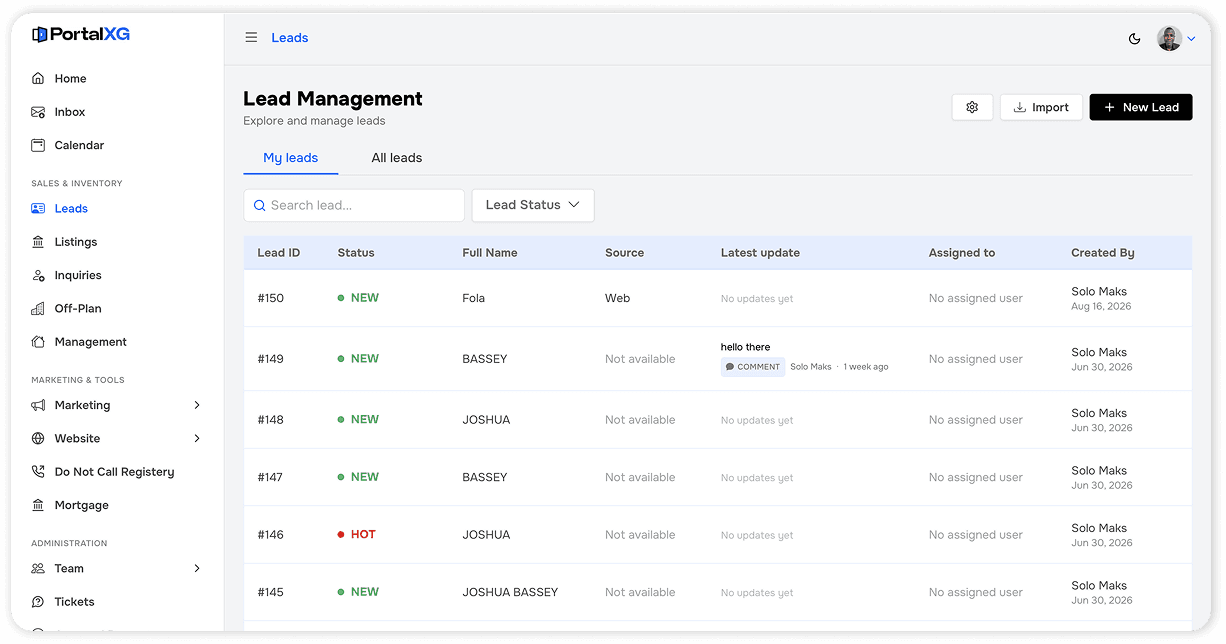
Task: Select lead ID #148
Action: point(271,420)
